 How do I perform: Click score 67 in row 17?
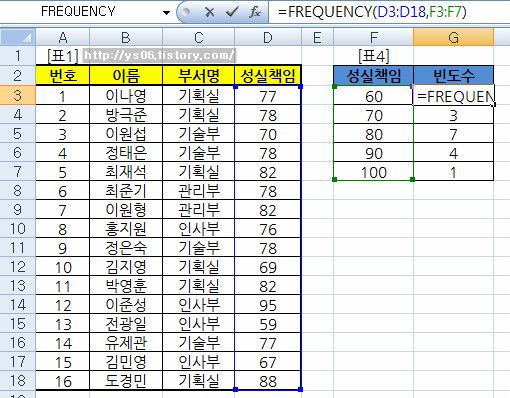tap(268, 362)
